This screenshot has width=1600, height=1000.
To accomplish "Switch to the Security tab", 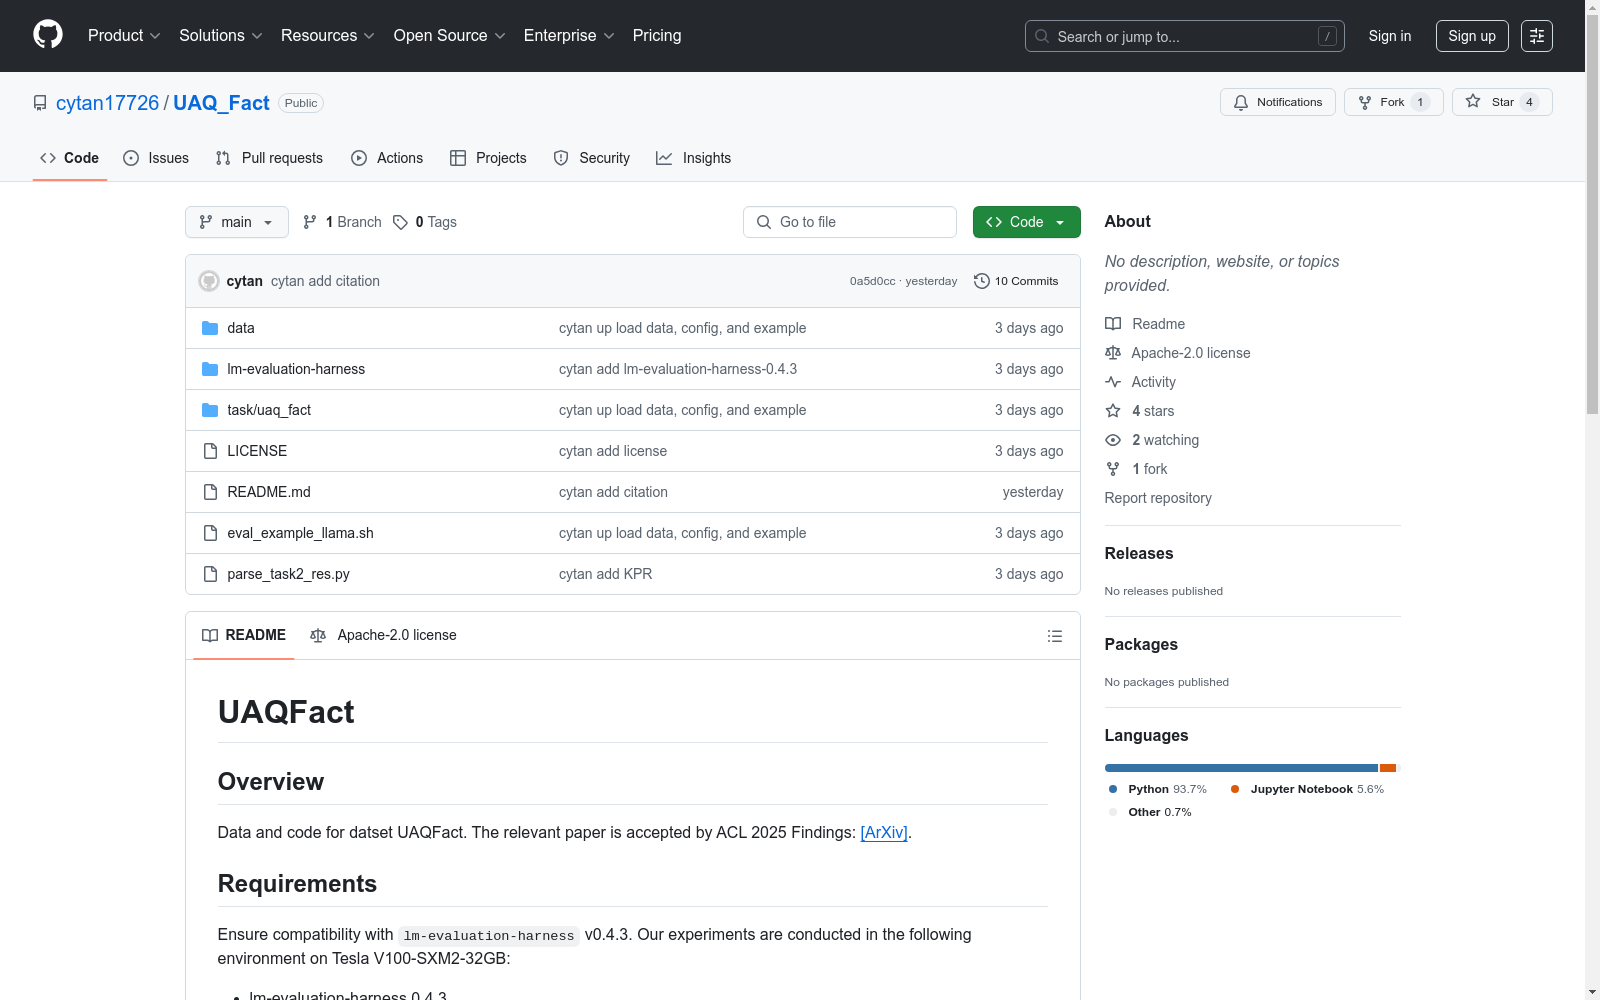I will click(x=592, y=158).
